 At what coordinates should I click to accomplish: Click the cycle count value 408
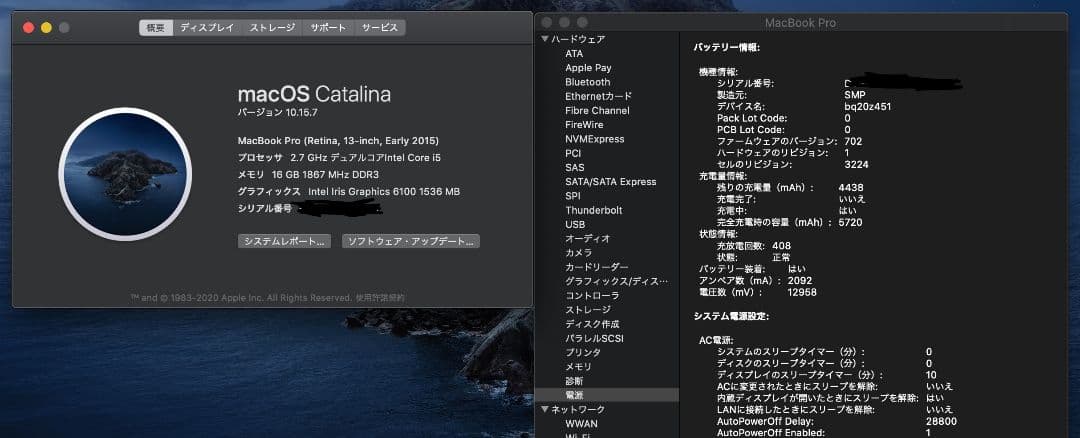coord(782,246)
